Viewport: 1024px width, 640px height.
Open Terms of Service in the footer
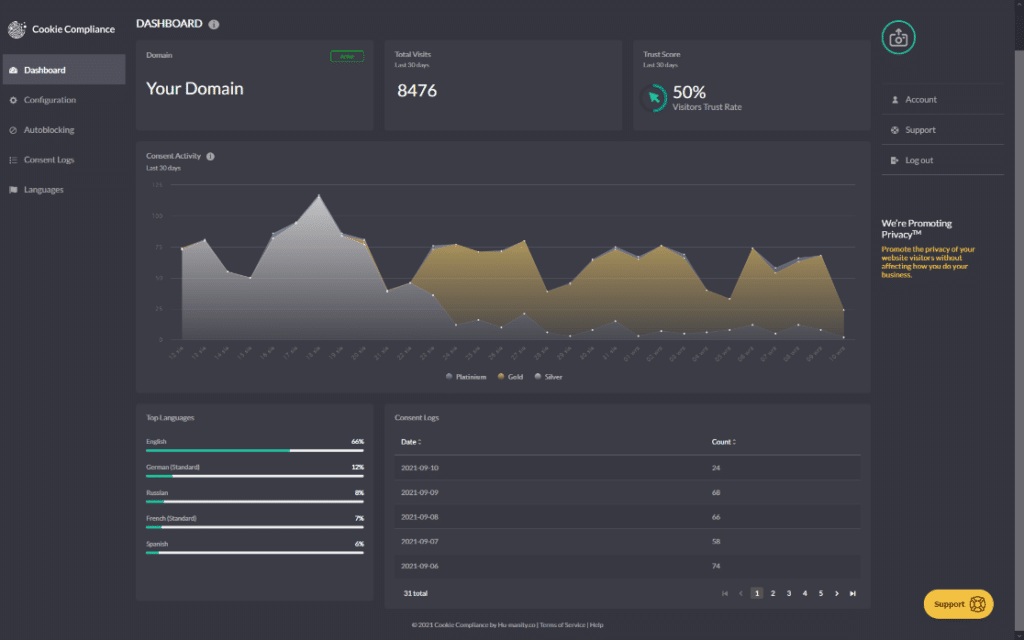click(562, 624)
